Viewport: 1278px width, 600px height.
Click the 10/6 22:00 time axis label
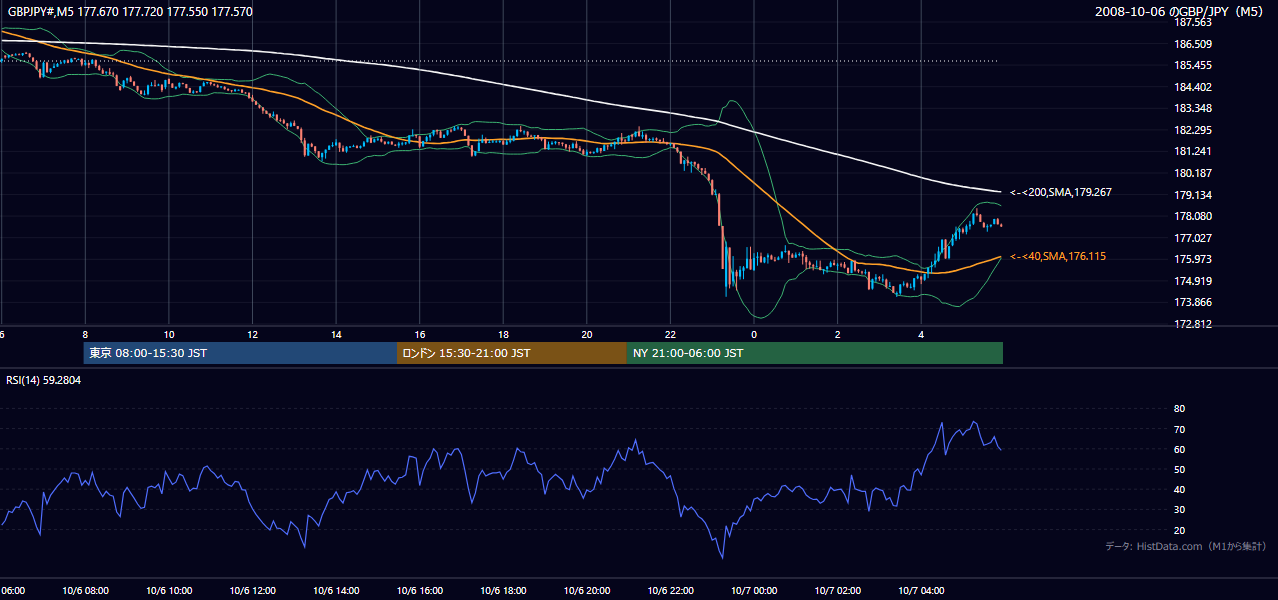670,591
